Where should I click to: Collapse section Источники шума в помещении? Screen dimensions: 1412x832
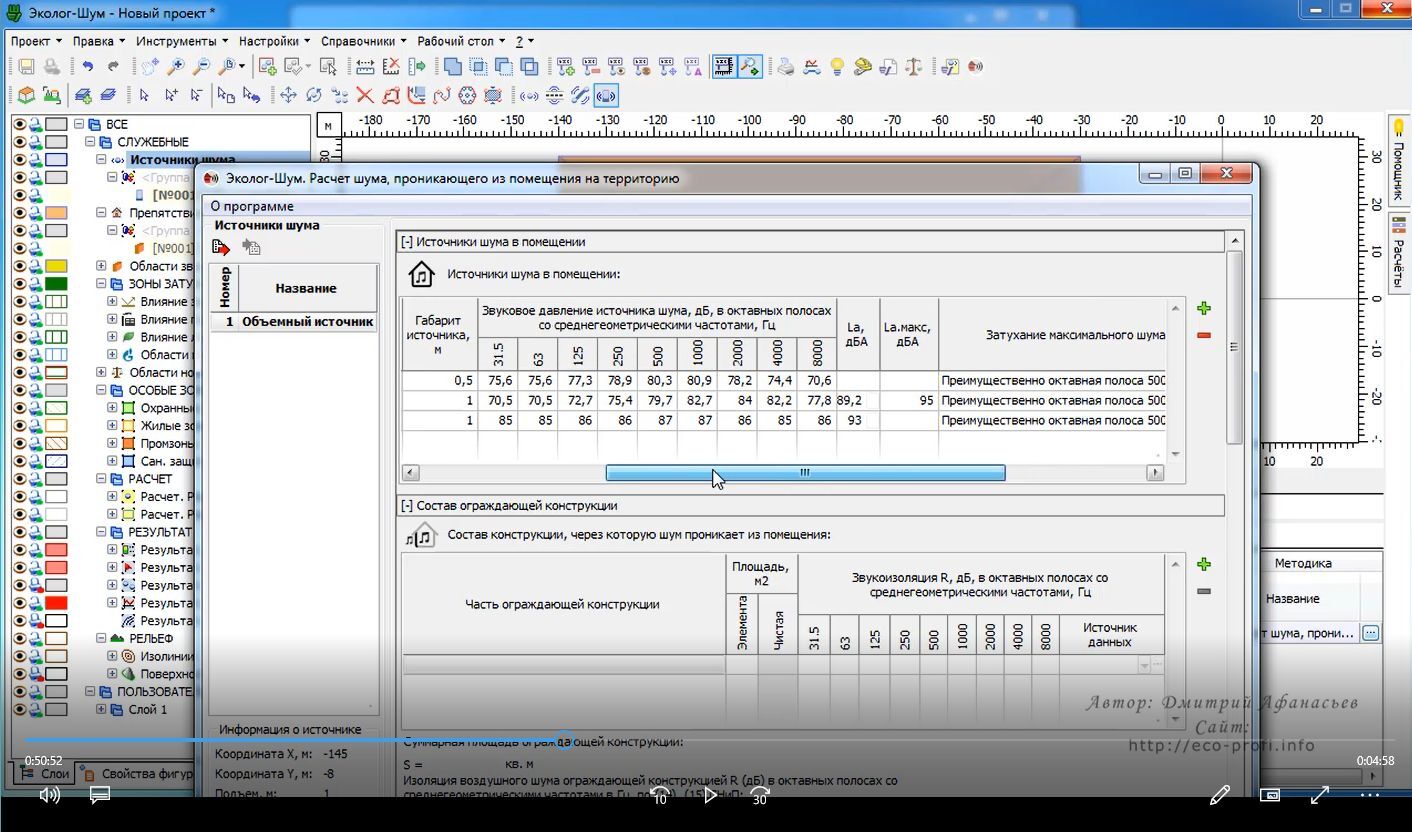[407, 242]
